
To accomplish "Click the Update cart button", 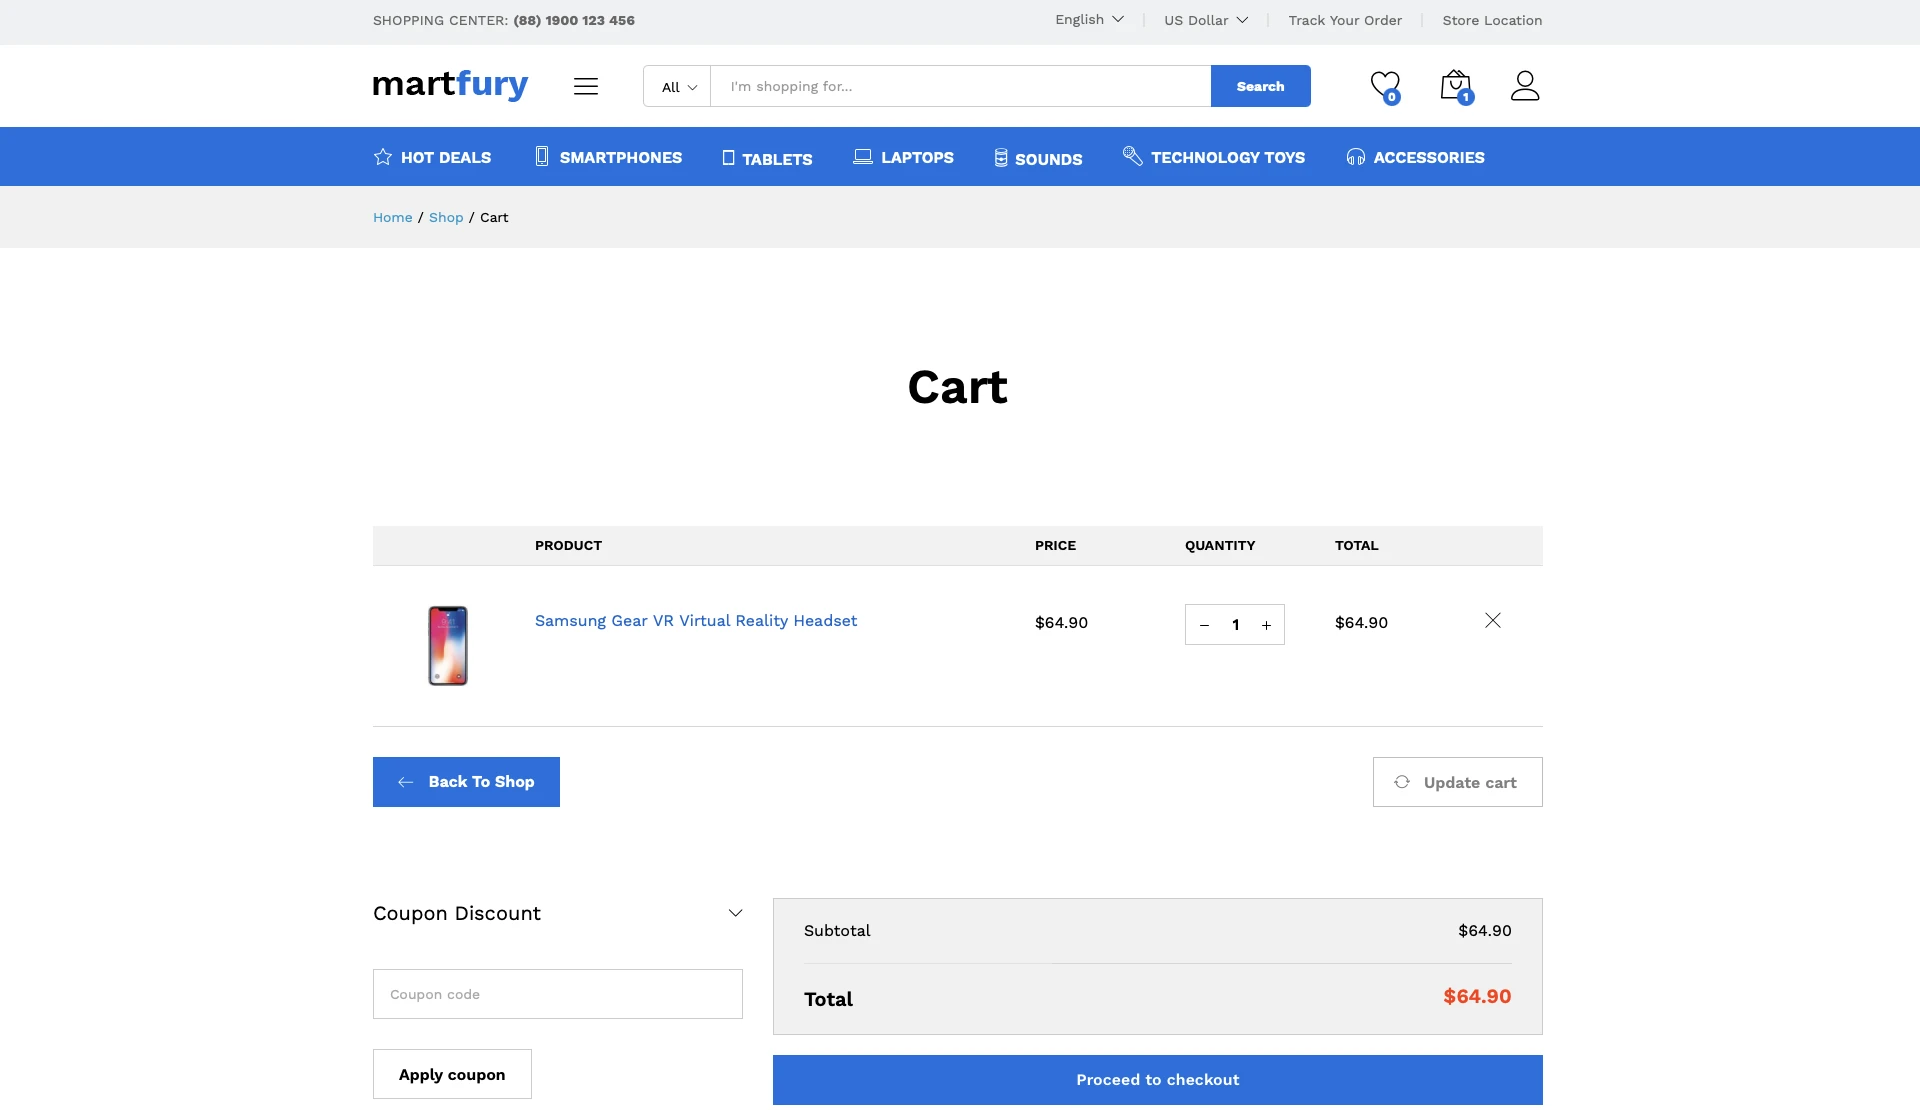I will [x=1457, y=782].
